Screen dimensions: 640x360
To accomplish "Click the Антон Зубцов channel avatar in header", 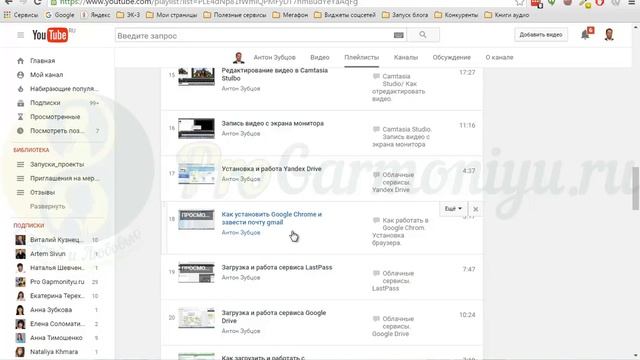I will [239, 58].
